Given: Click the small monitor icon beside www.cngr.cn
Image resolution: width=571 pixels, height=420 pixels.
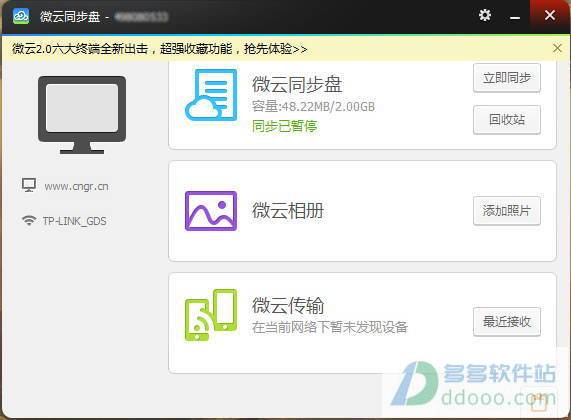Looking at the screenshot, I should point(29,185).
